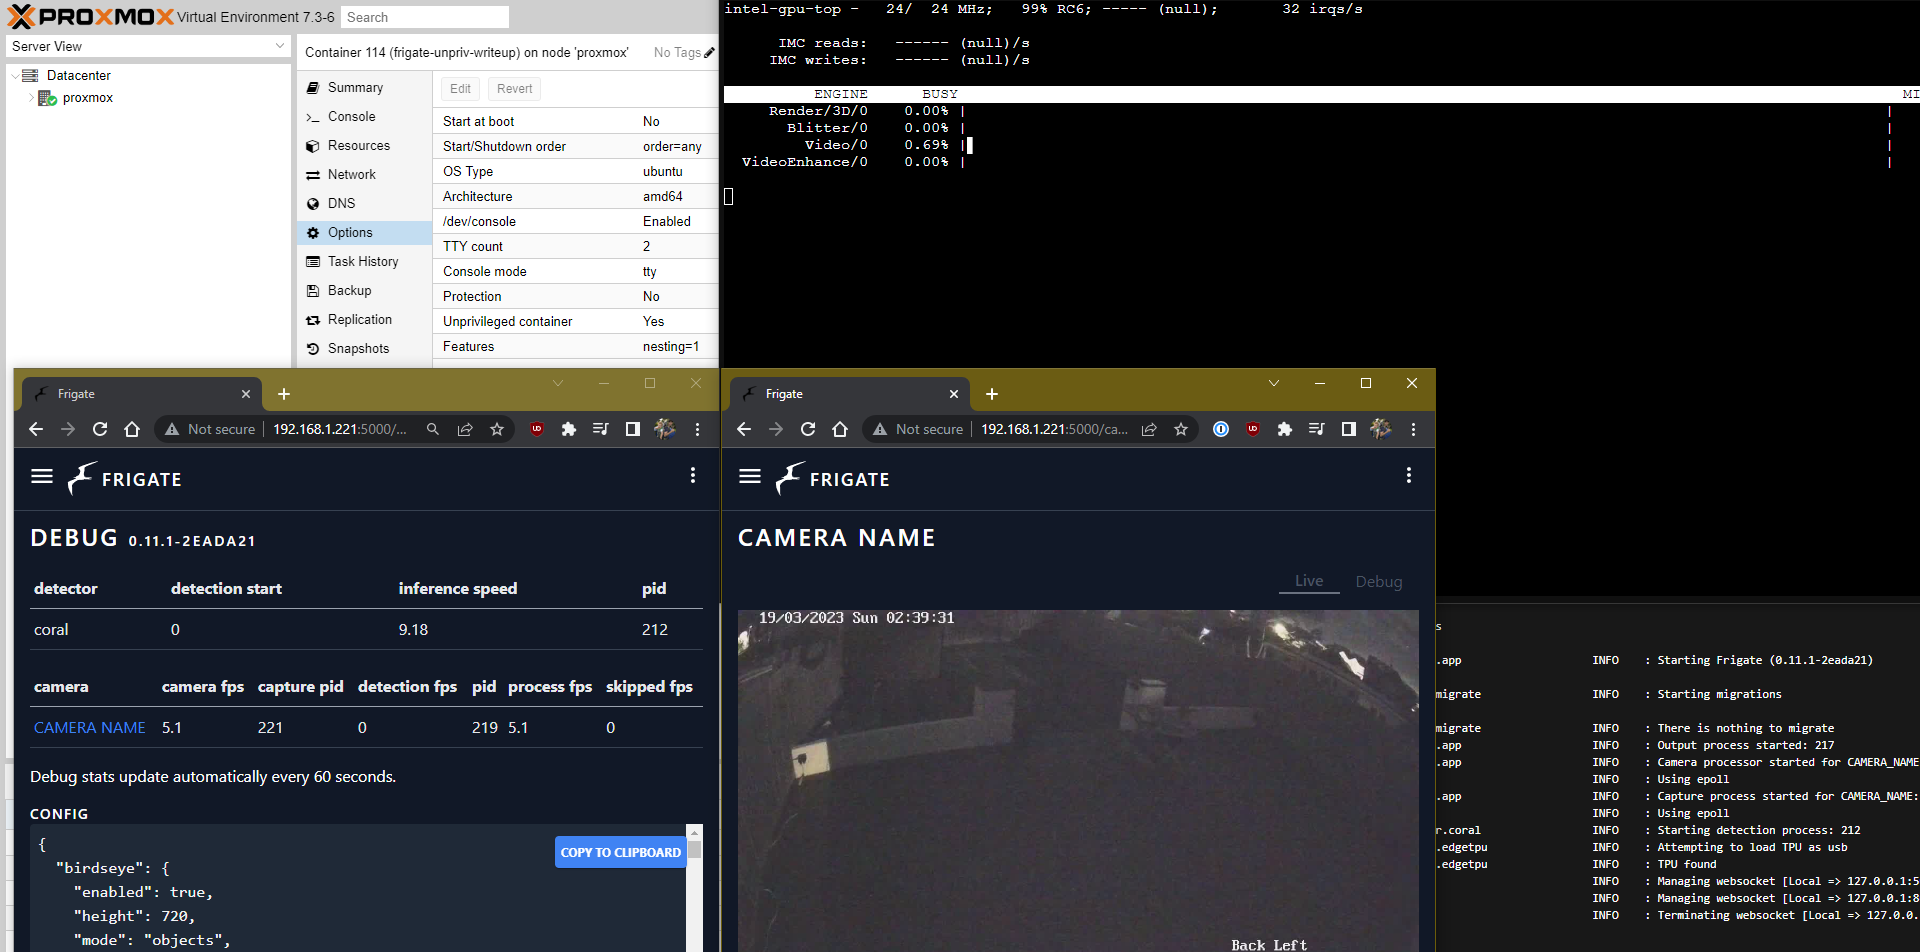Viewport: 1920px width, 952px height.
Task: Share the page from the left browser address bar
Action: pos(465,429)
